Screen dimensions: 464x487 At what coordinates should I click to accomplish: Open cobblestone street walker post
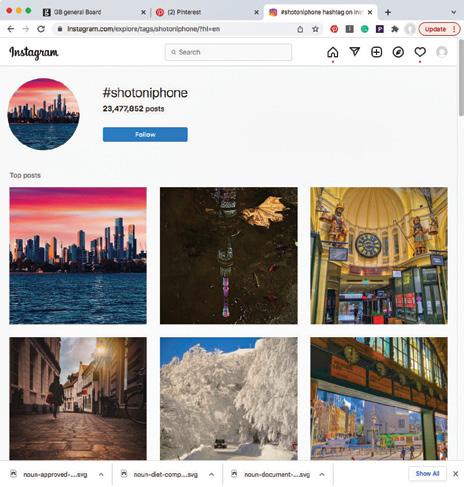pyautogui.click(x=78, y=399)
